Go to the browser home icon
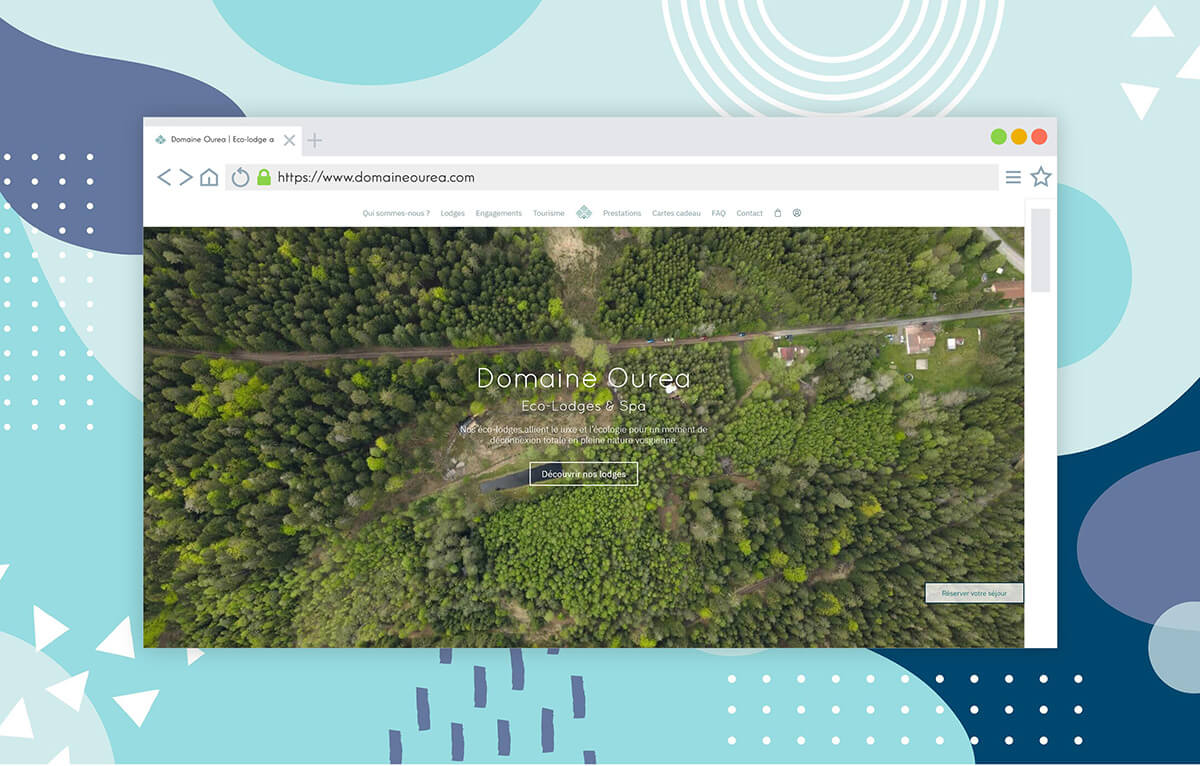 point(209,177)
